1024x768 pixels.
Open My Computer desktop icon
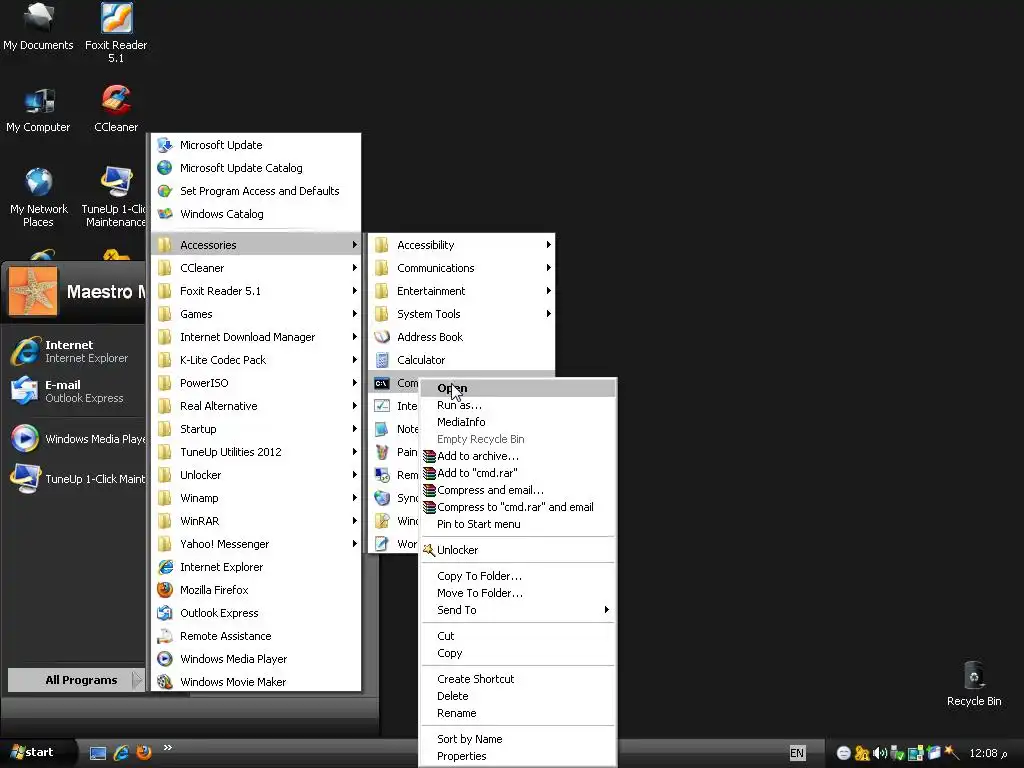[x=38, y=110]
